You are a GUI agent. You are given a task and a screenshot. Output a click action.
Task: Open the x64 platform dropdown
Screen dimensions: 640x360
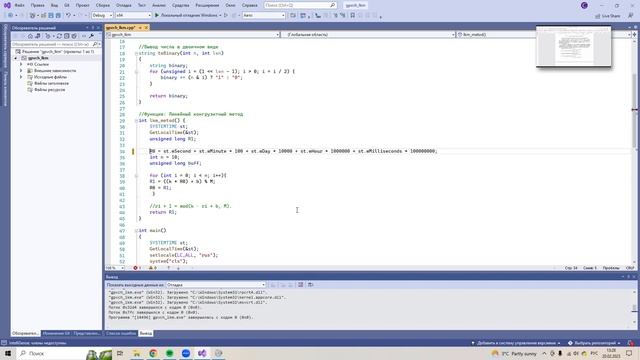click(133, 15)
